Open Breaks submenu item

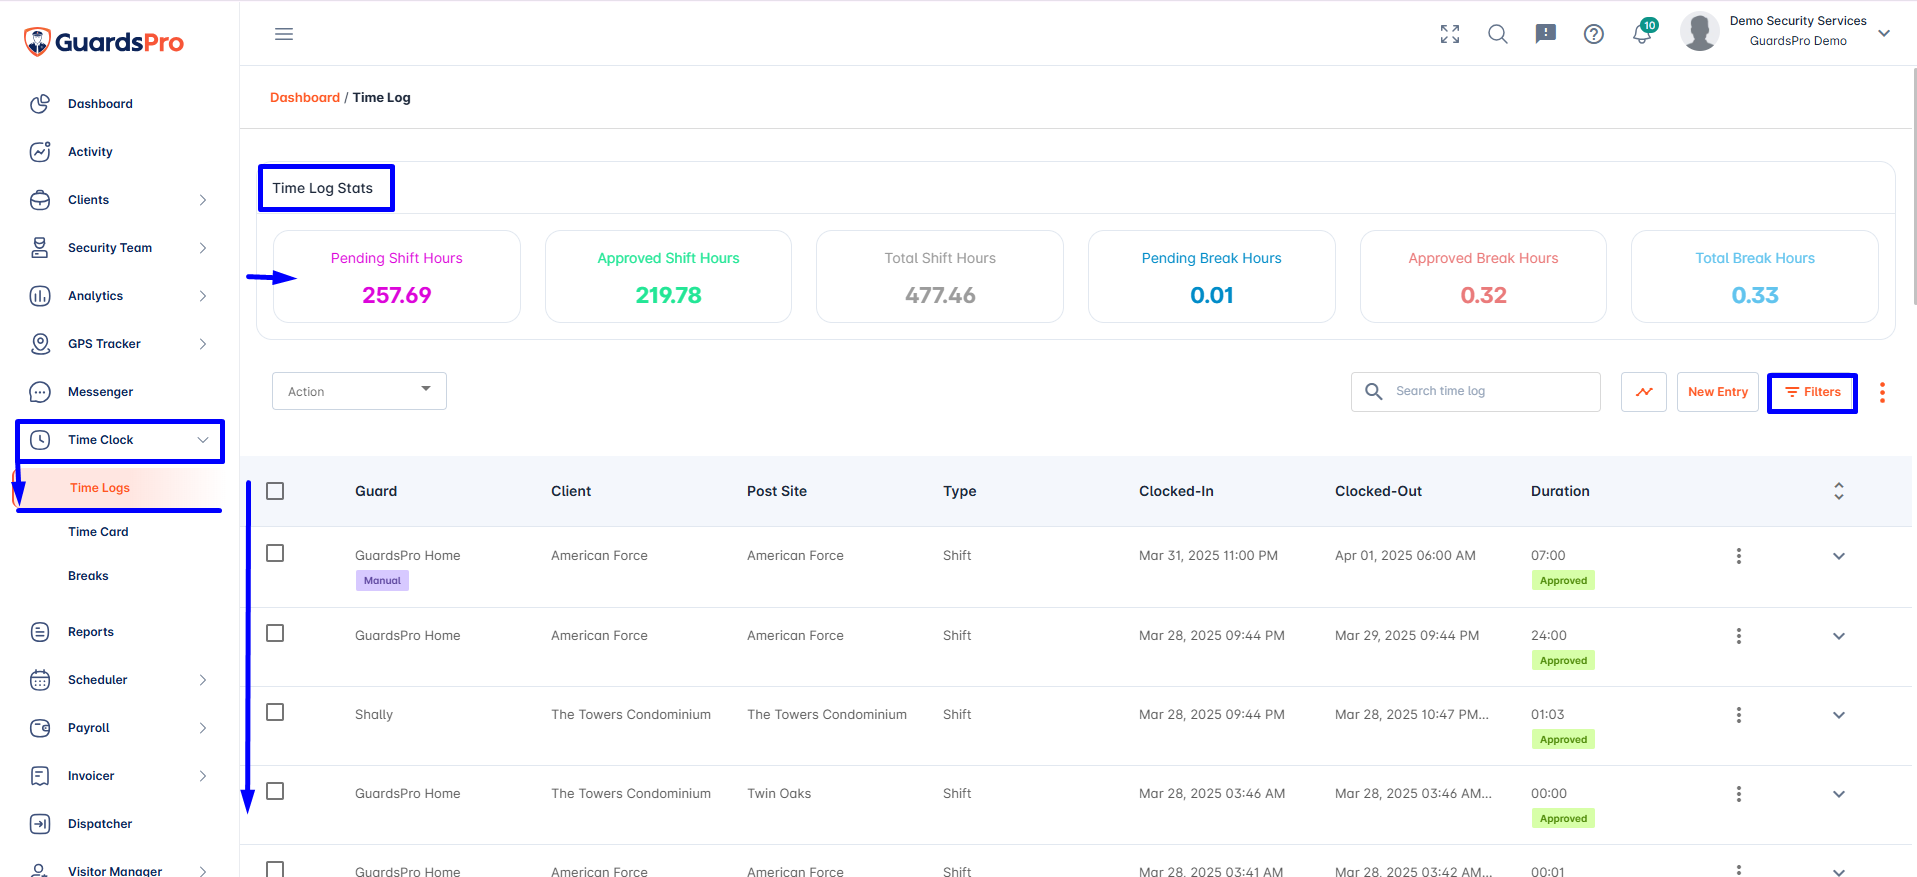(88, 576)
